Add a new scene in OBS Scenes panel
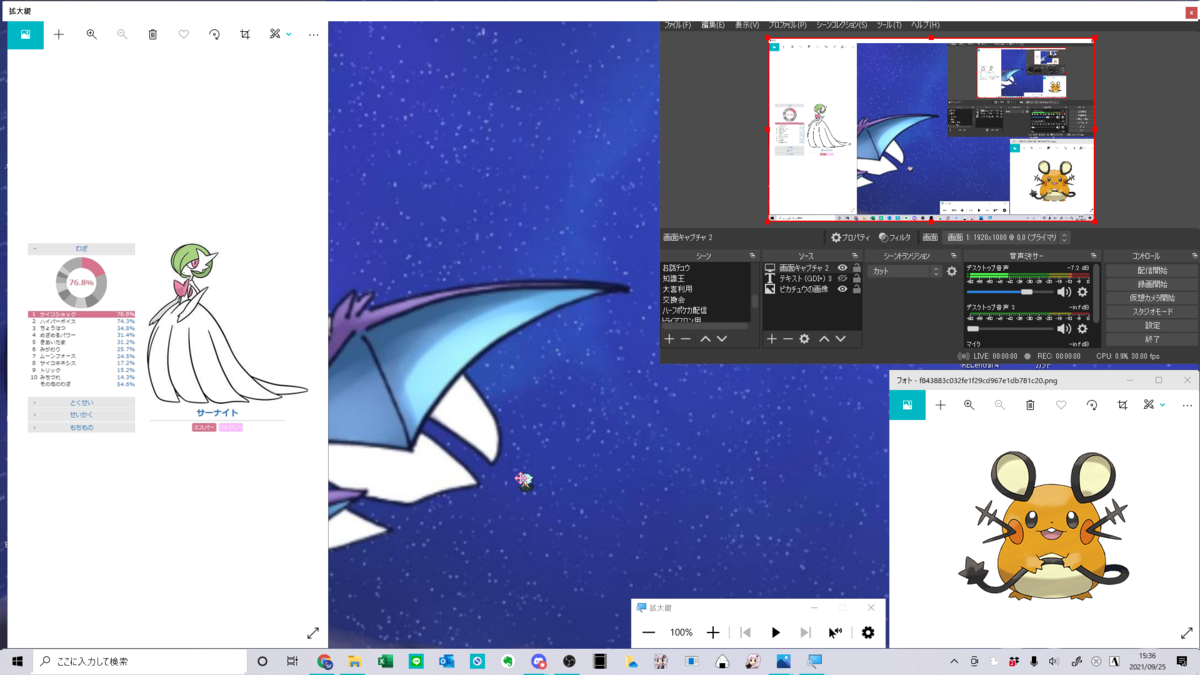1200x675 pixels. [670, 339]
